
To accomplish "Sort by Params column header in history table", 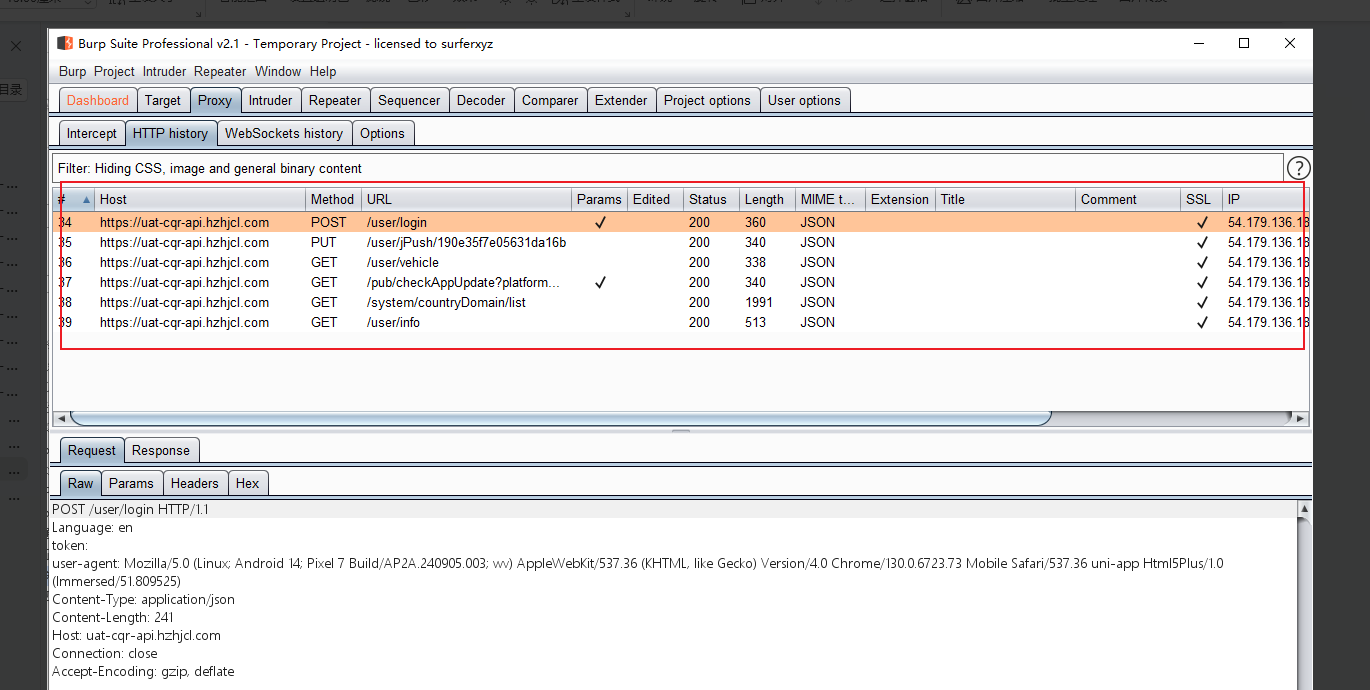I will pyautogui.click(x=600, y=199).
